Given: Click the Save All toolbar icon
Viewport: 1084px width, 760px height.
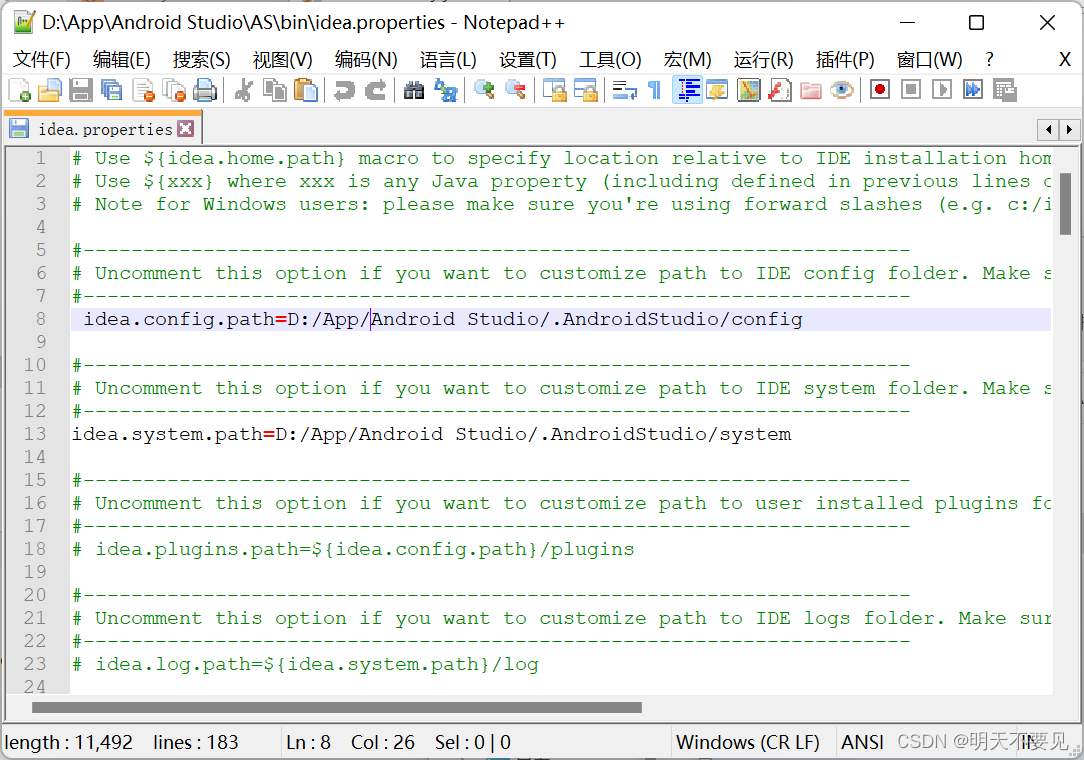Looking at the screenshot, I should [111, 91].
